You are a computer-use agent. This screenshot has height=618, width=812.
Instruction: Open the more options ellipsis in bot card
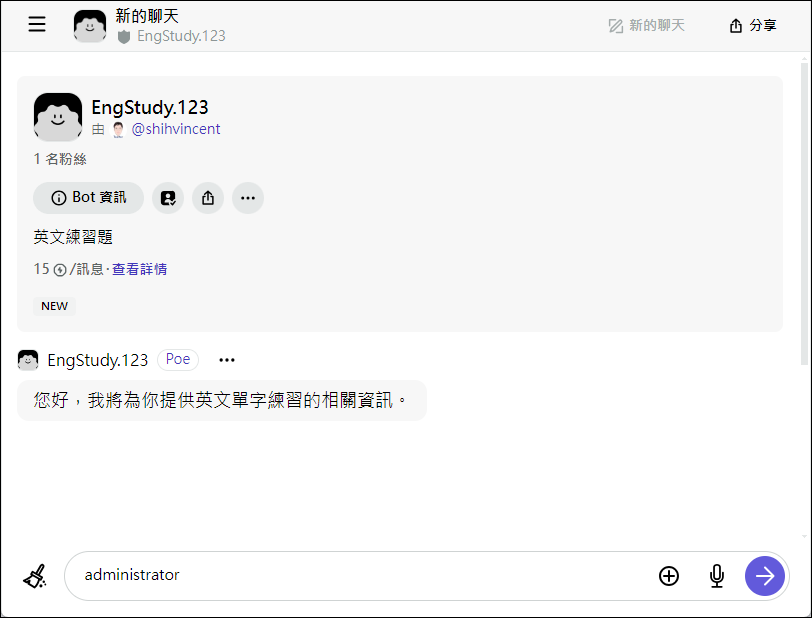tap(248, 197)
